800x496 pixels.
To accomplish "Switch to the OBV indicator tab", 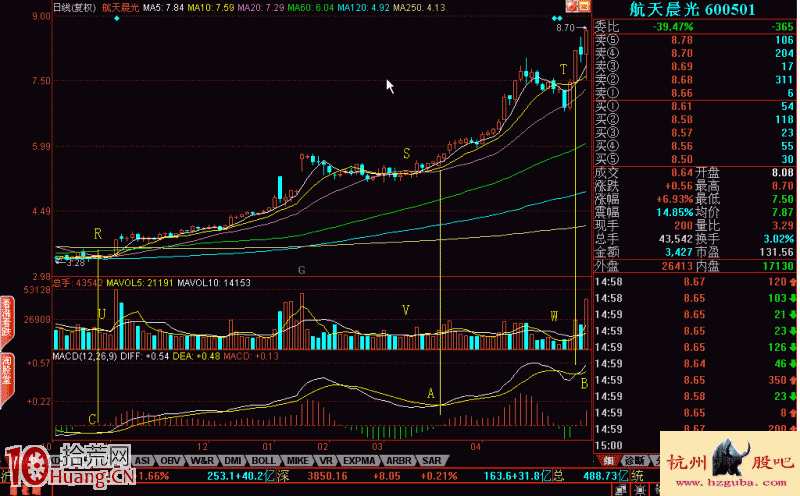I will [x=170, y=460].
